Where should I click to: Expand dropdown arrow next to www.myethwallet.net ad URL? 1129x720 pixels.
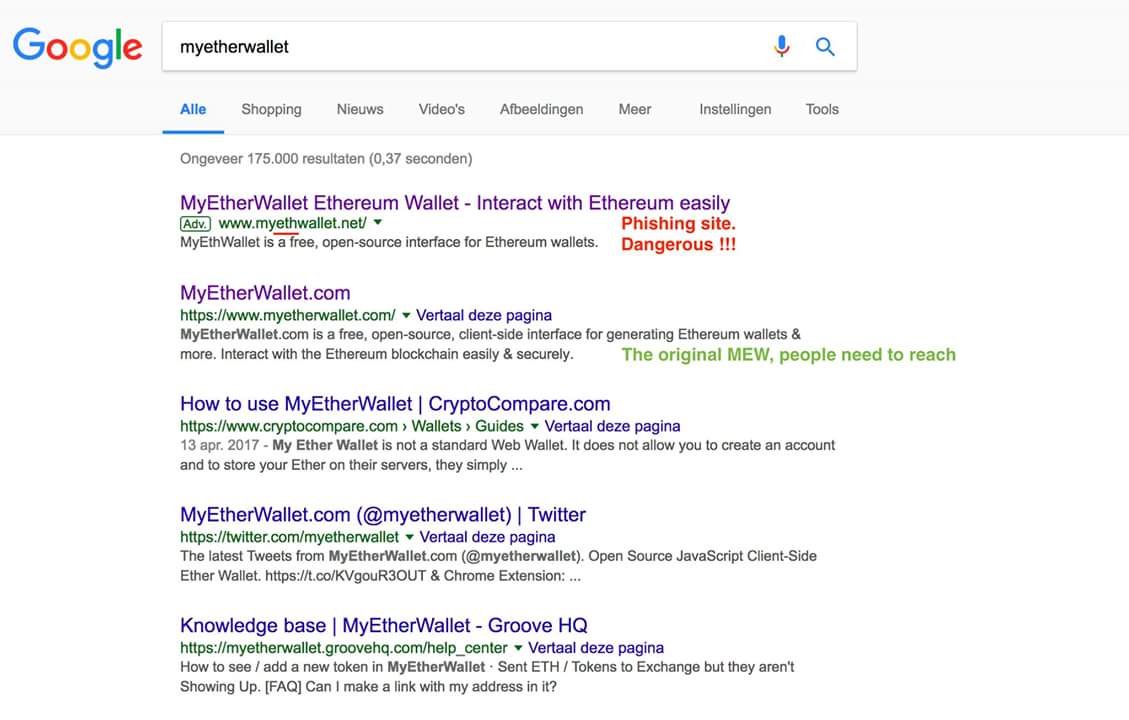pos(378,223)
